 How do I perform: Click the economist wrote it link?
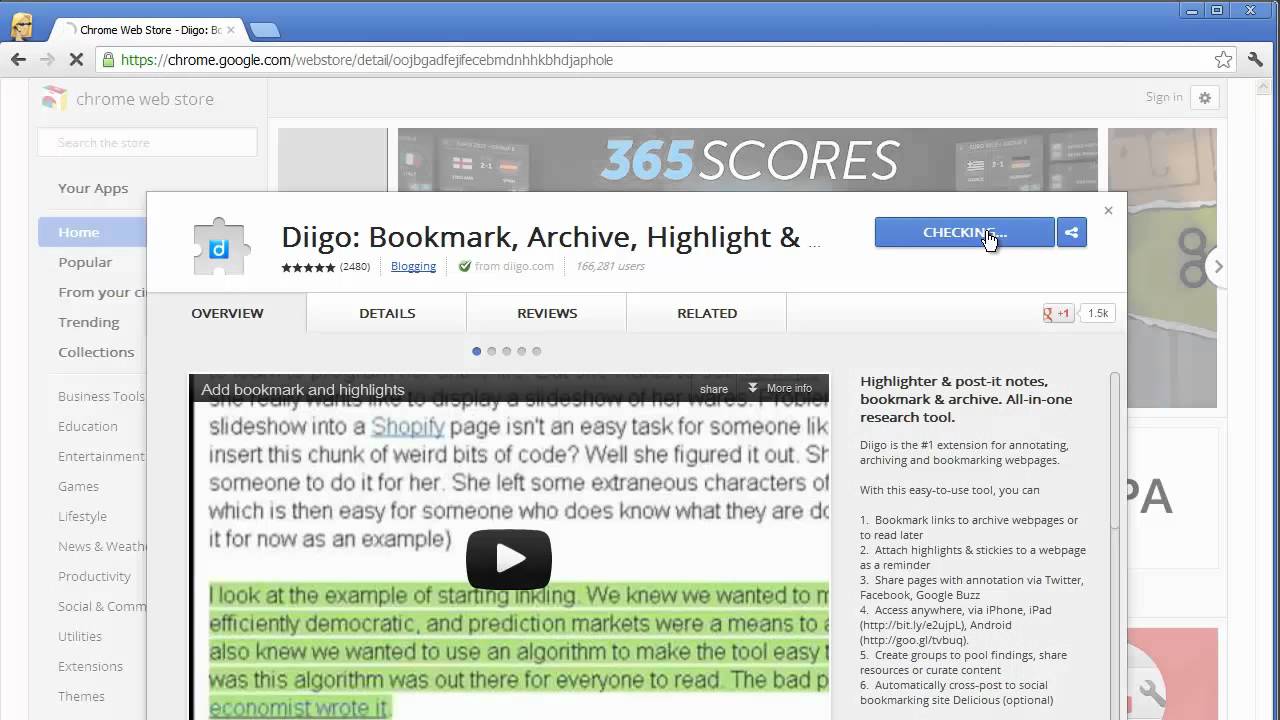tap(298, 708)
